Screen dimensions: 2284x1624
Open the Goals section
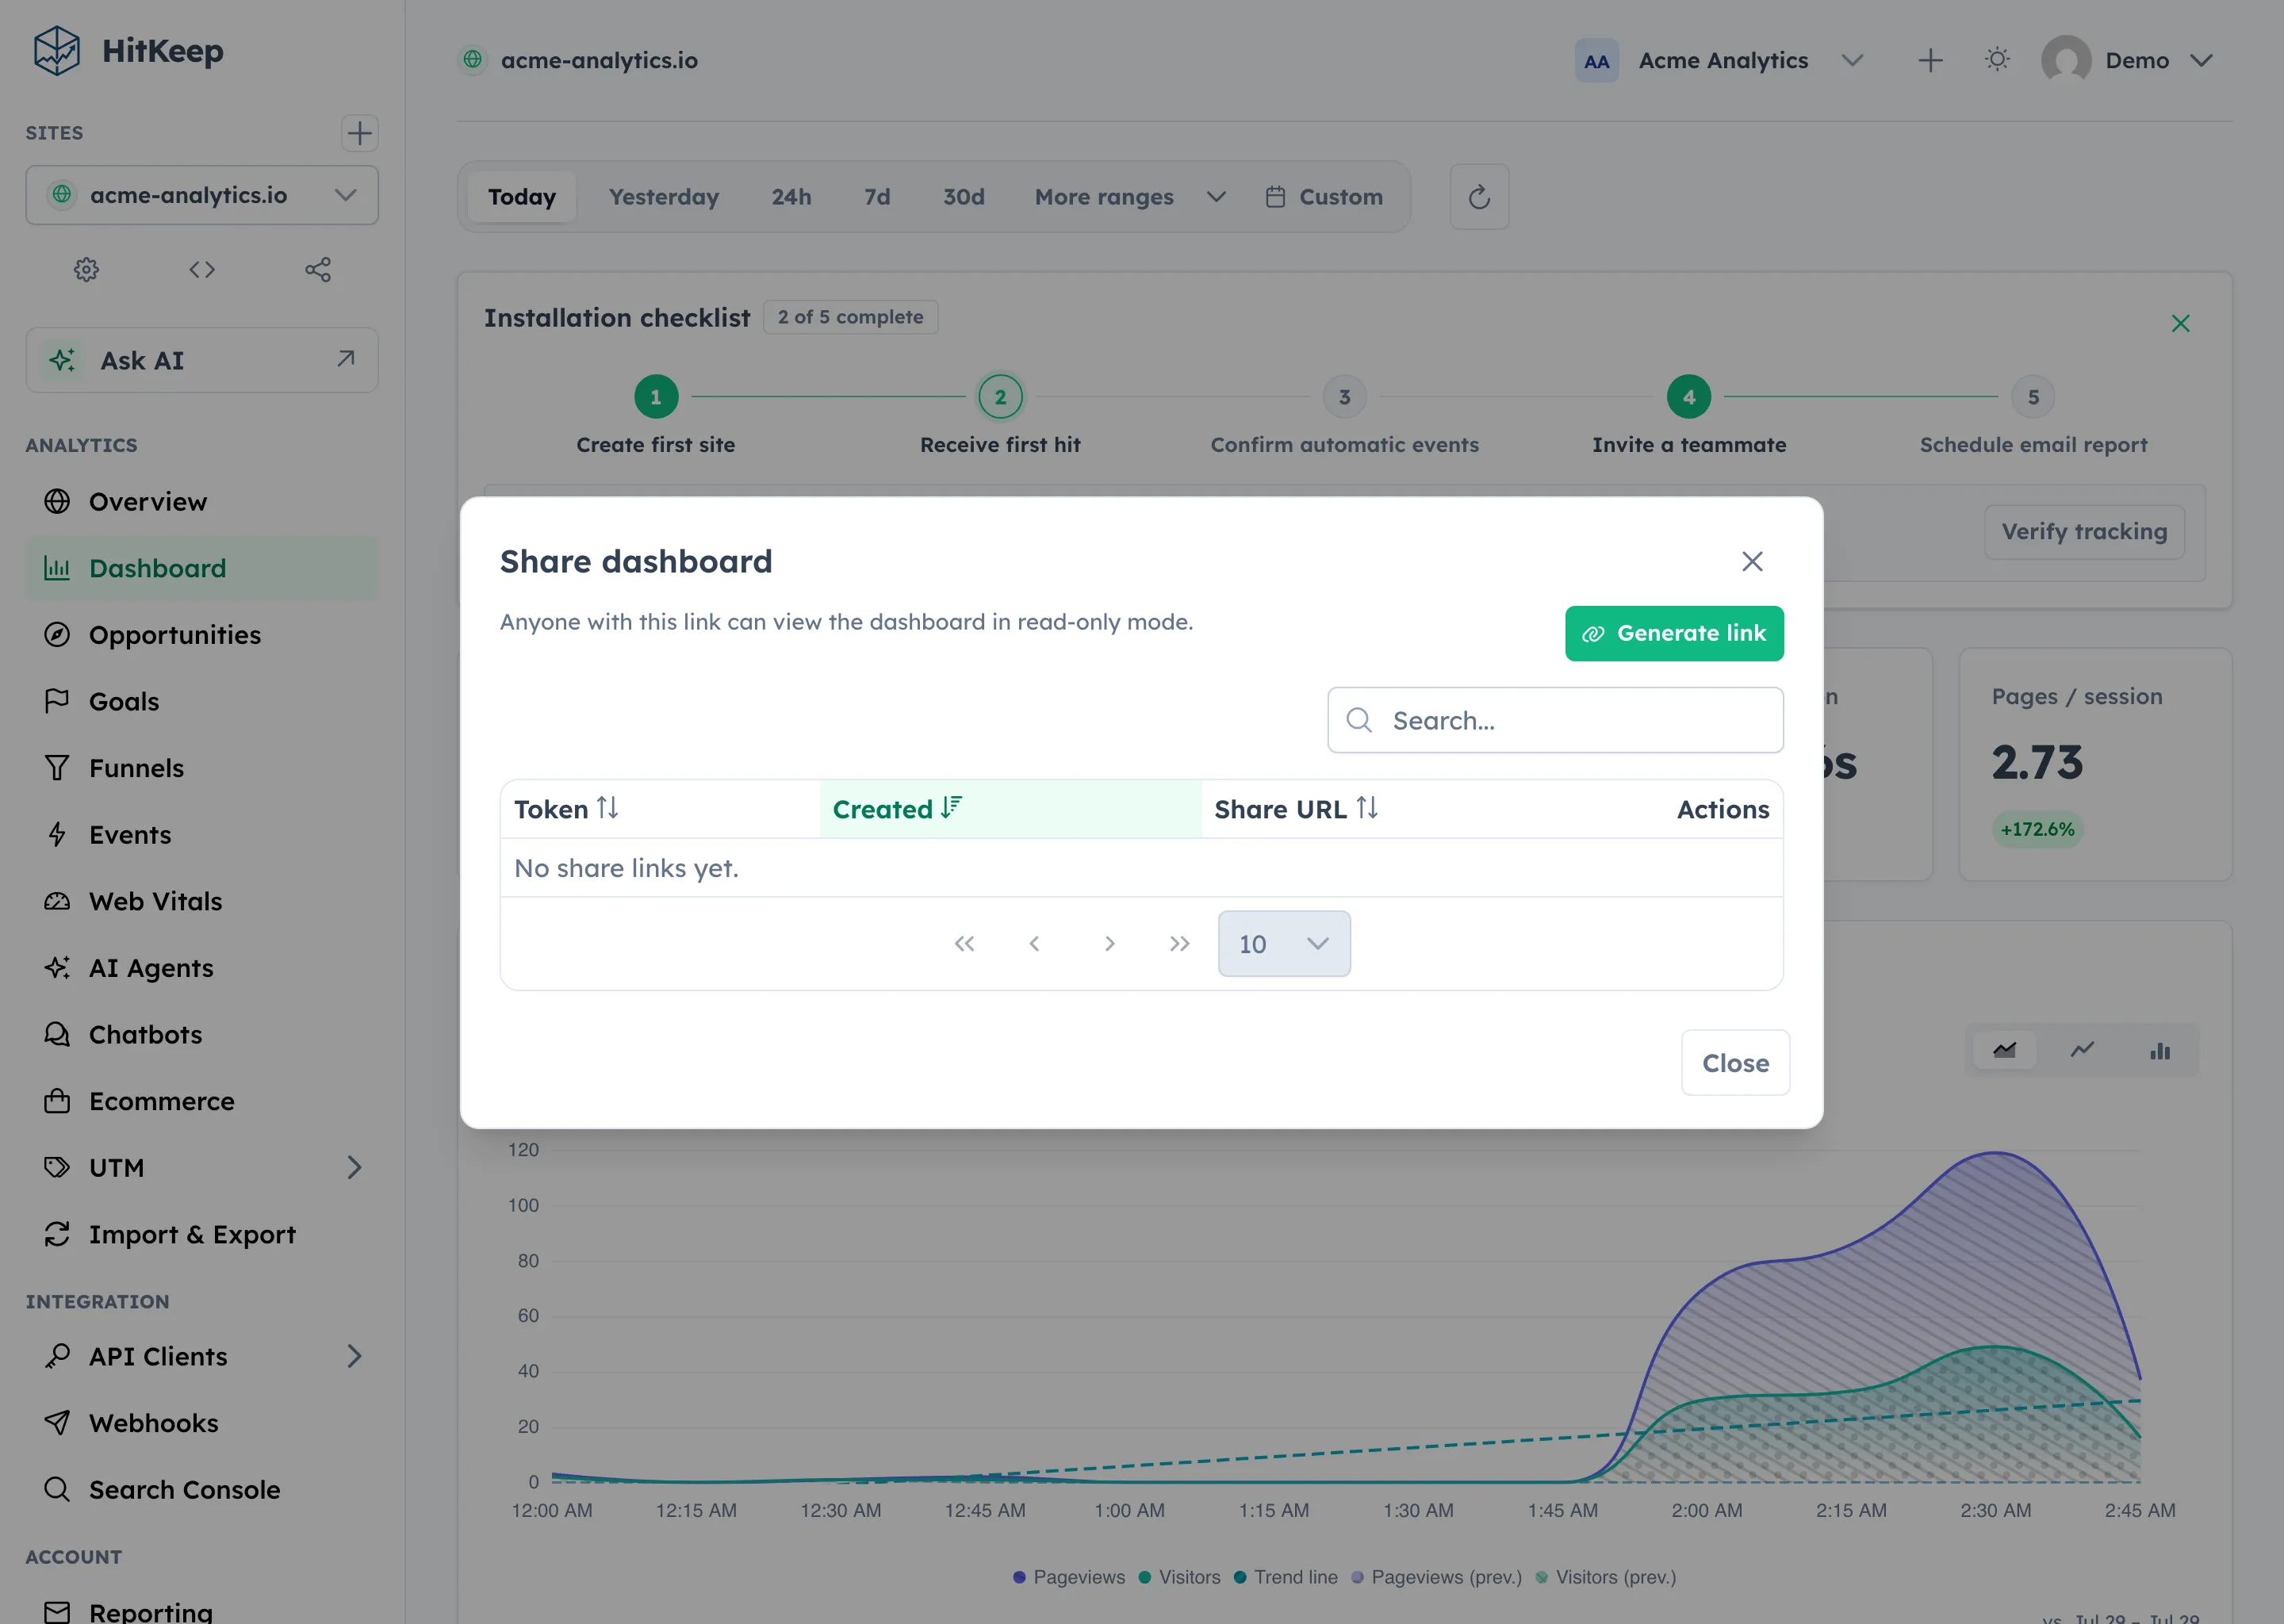coord(202,701)
